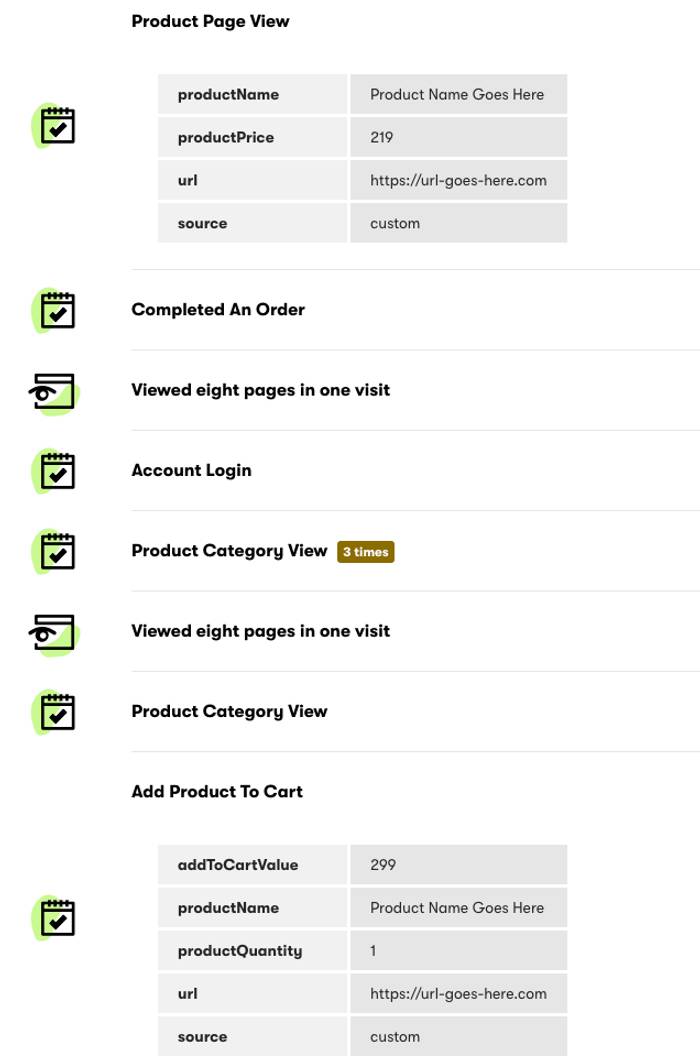Click the calendar icon for Product Category View without a badge

(57, 712)
